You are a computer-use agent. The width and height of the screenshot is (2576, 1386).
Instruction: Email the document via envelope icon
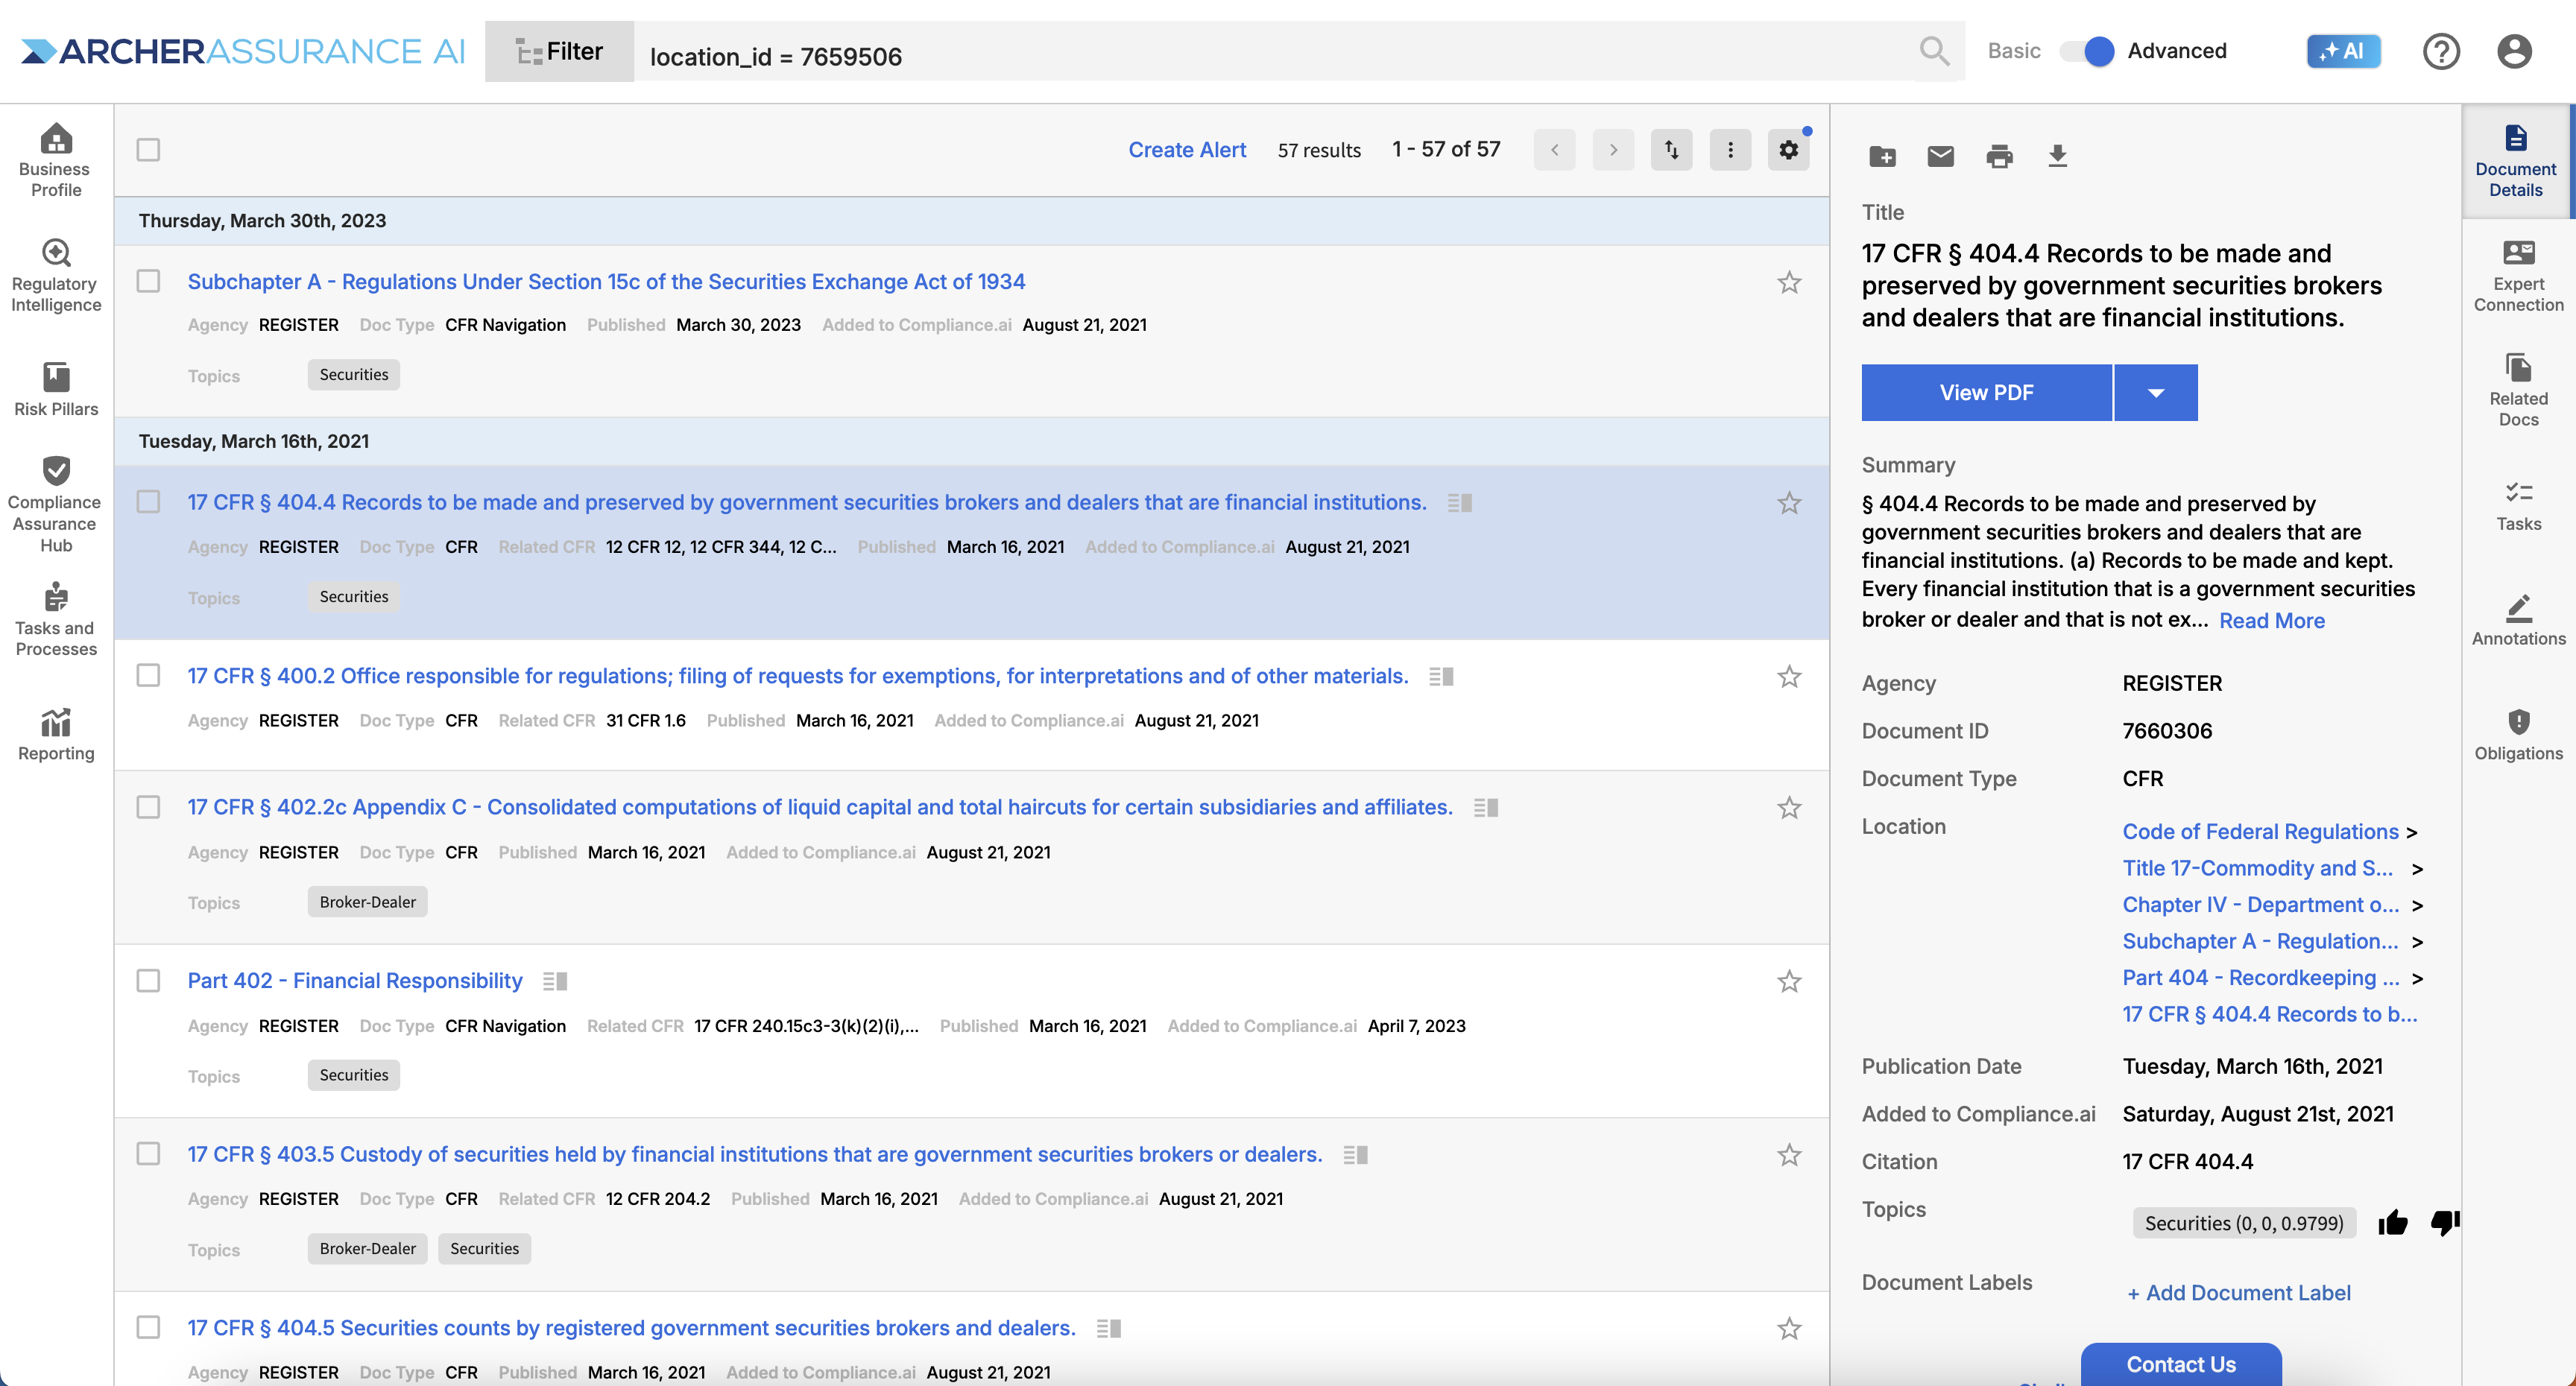click(x=1940, y=156)
